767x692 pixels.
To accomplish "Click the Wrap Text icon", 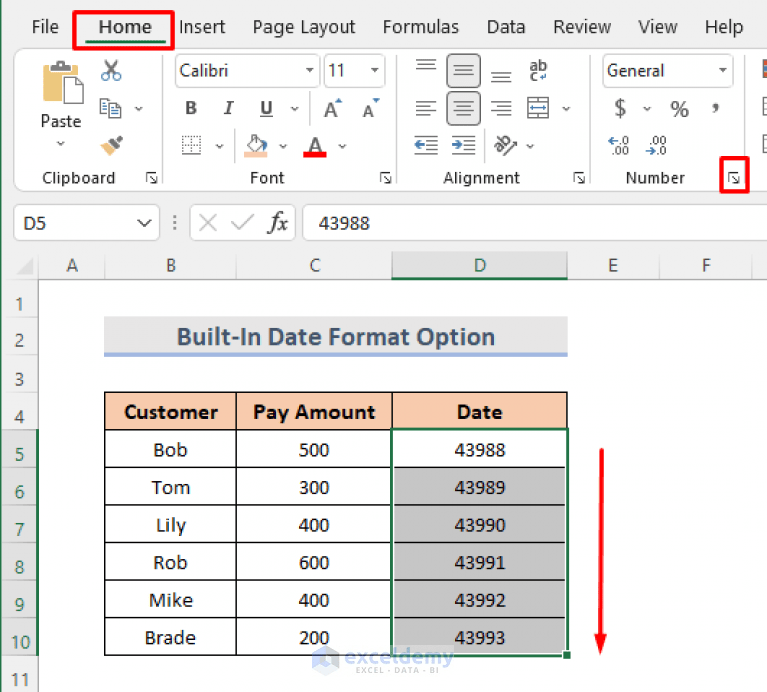I will pyautogui.click(x=538, y=70).
